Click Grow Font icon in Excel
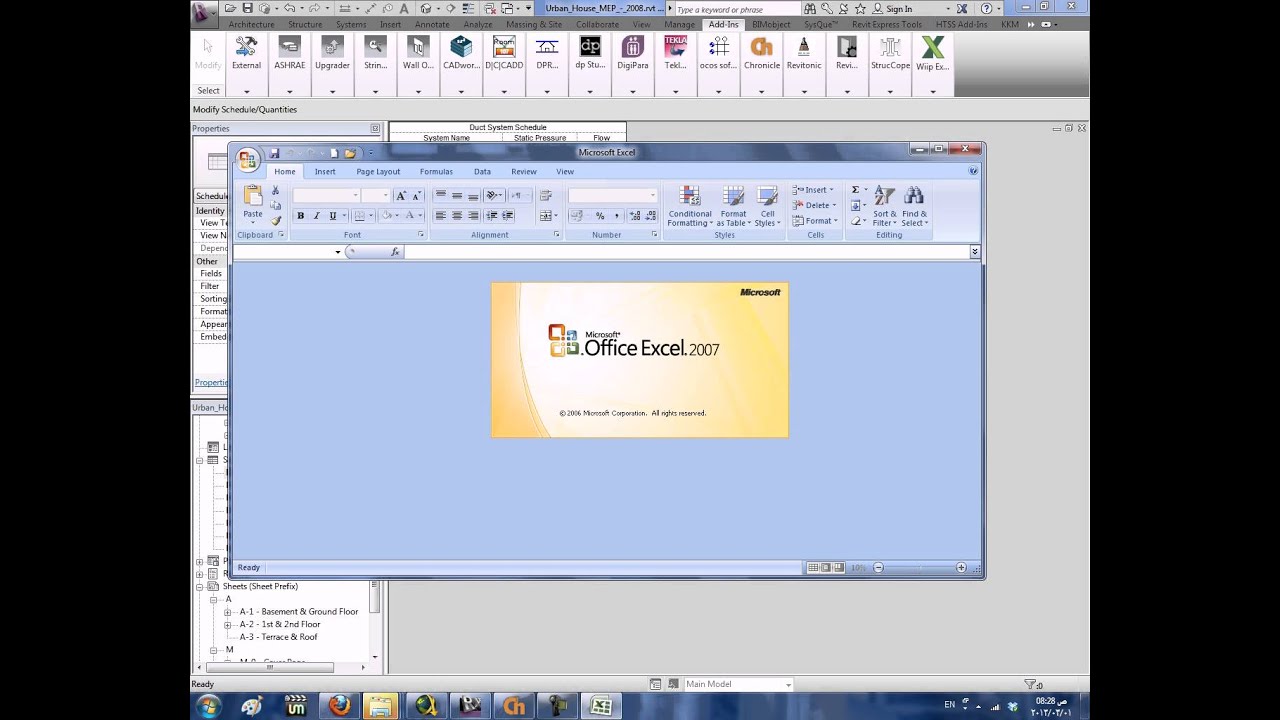 [401, 196]
